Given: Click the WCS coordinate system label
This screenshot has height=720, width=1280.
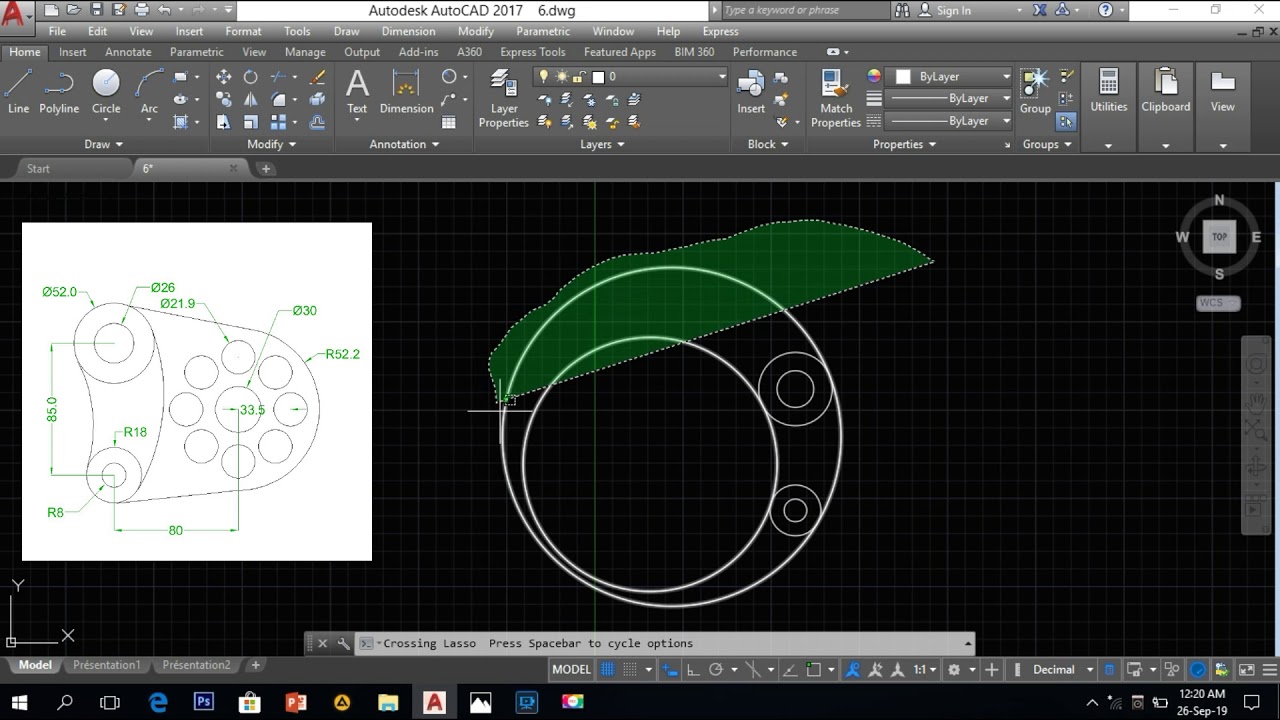Looking at the screenshot, I should [x=1218, y=303].
